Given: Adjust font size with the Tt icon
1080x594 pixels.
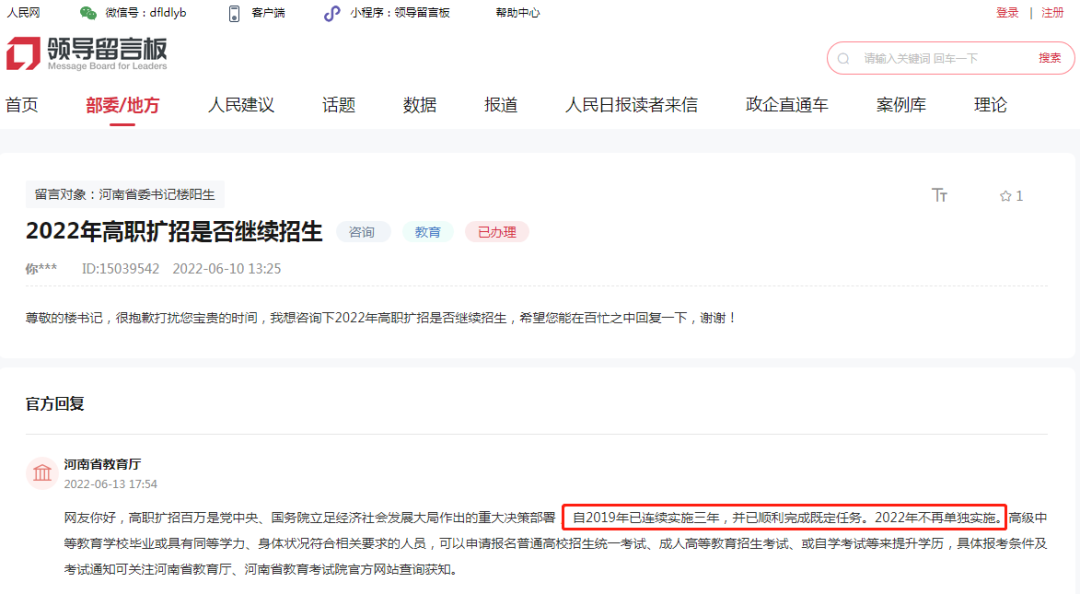Looking at the screenshot, I should click(x=939, y=196).
